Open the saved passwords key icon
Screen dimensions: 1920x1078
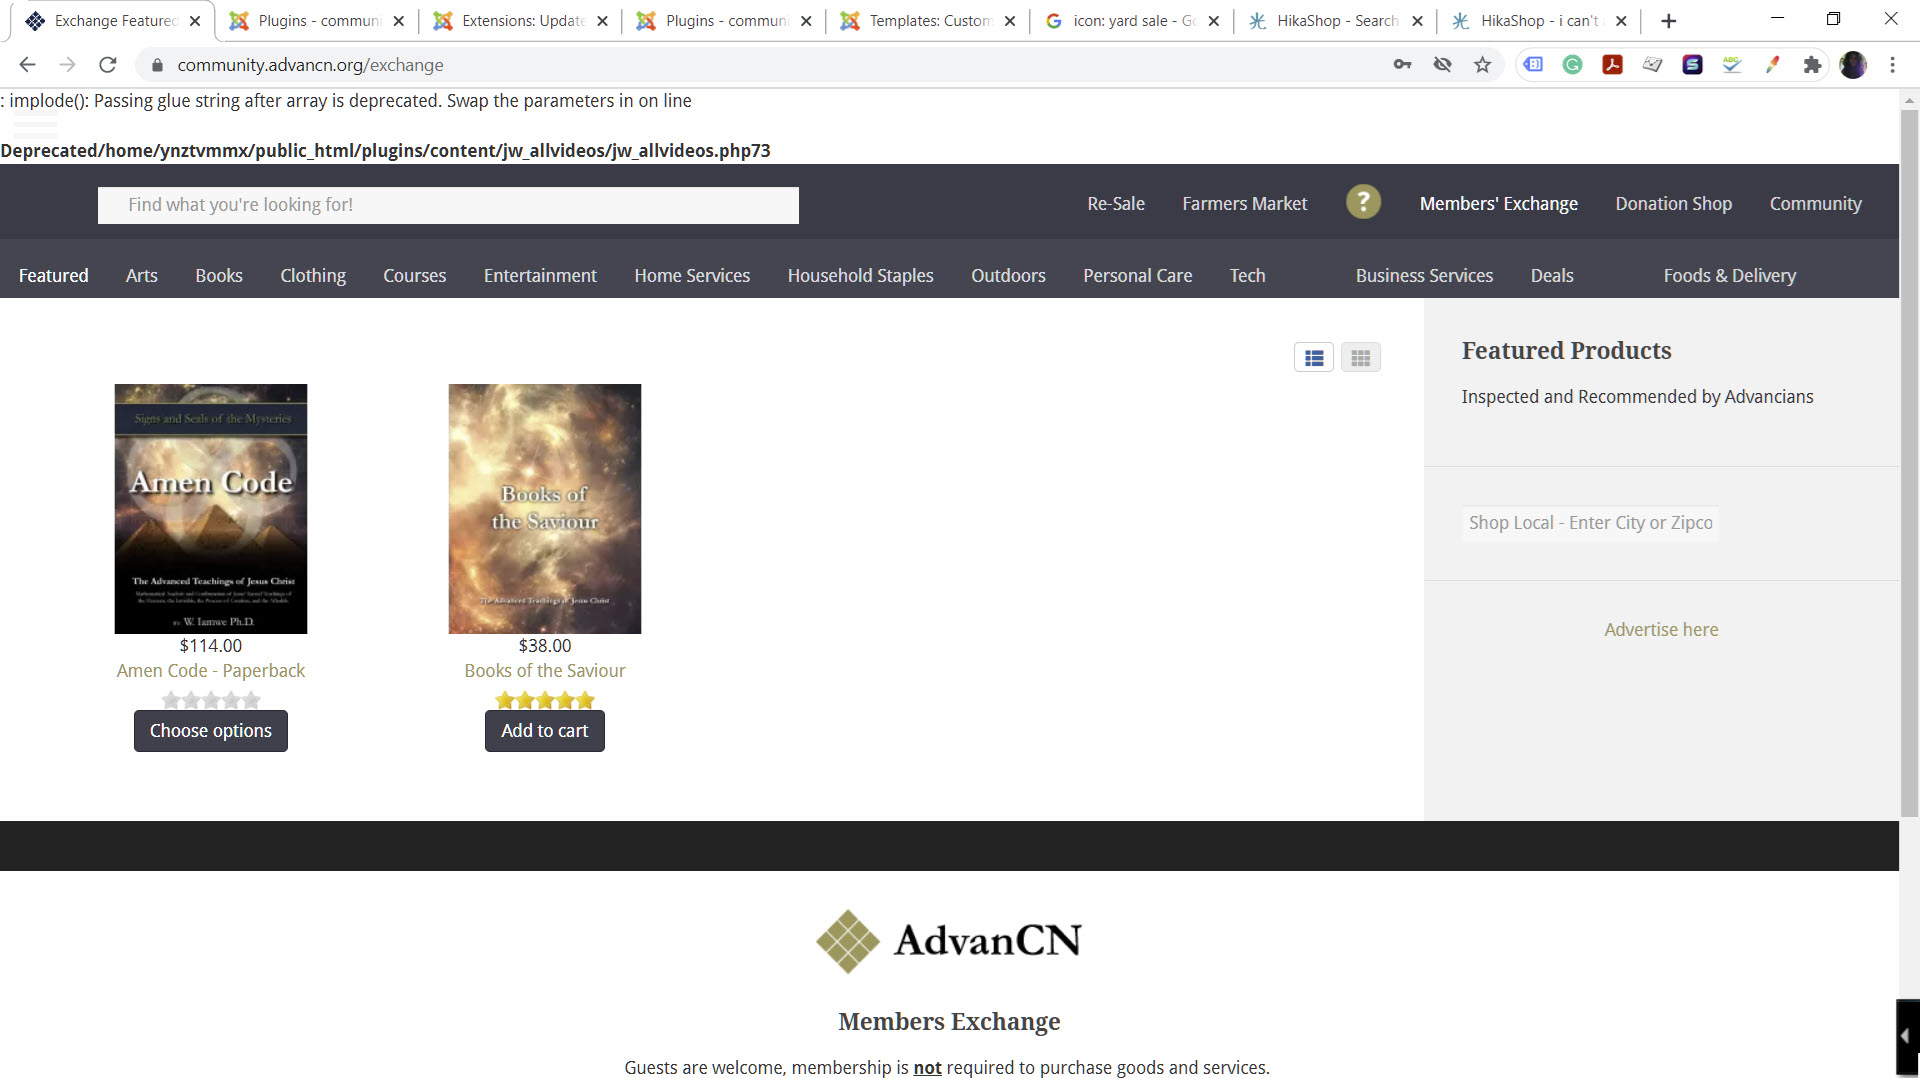[1402, 65]
